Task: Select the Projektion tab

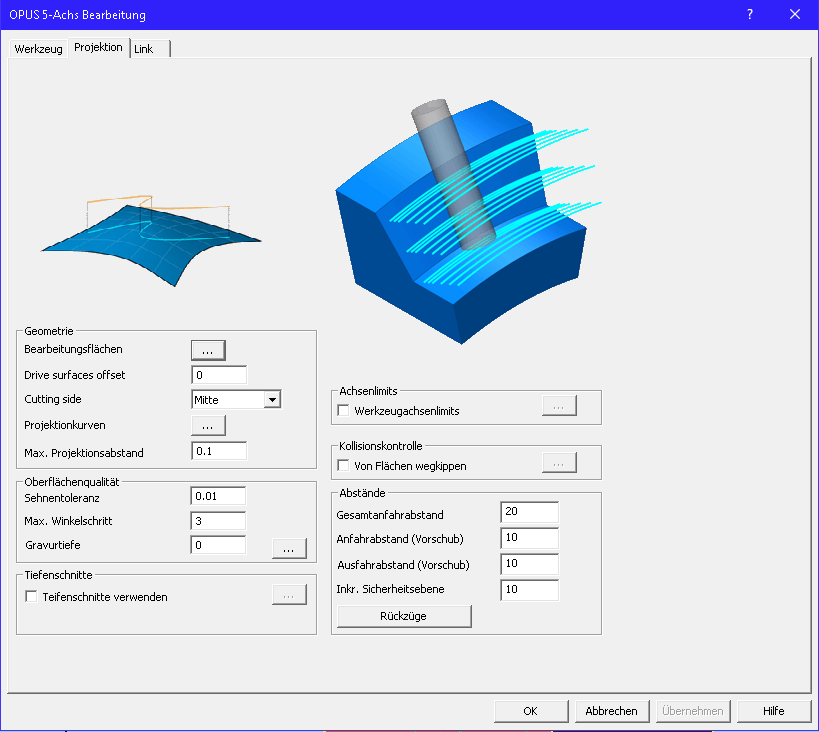Action: pos(98,48)
